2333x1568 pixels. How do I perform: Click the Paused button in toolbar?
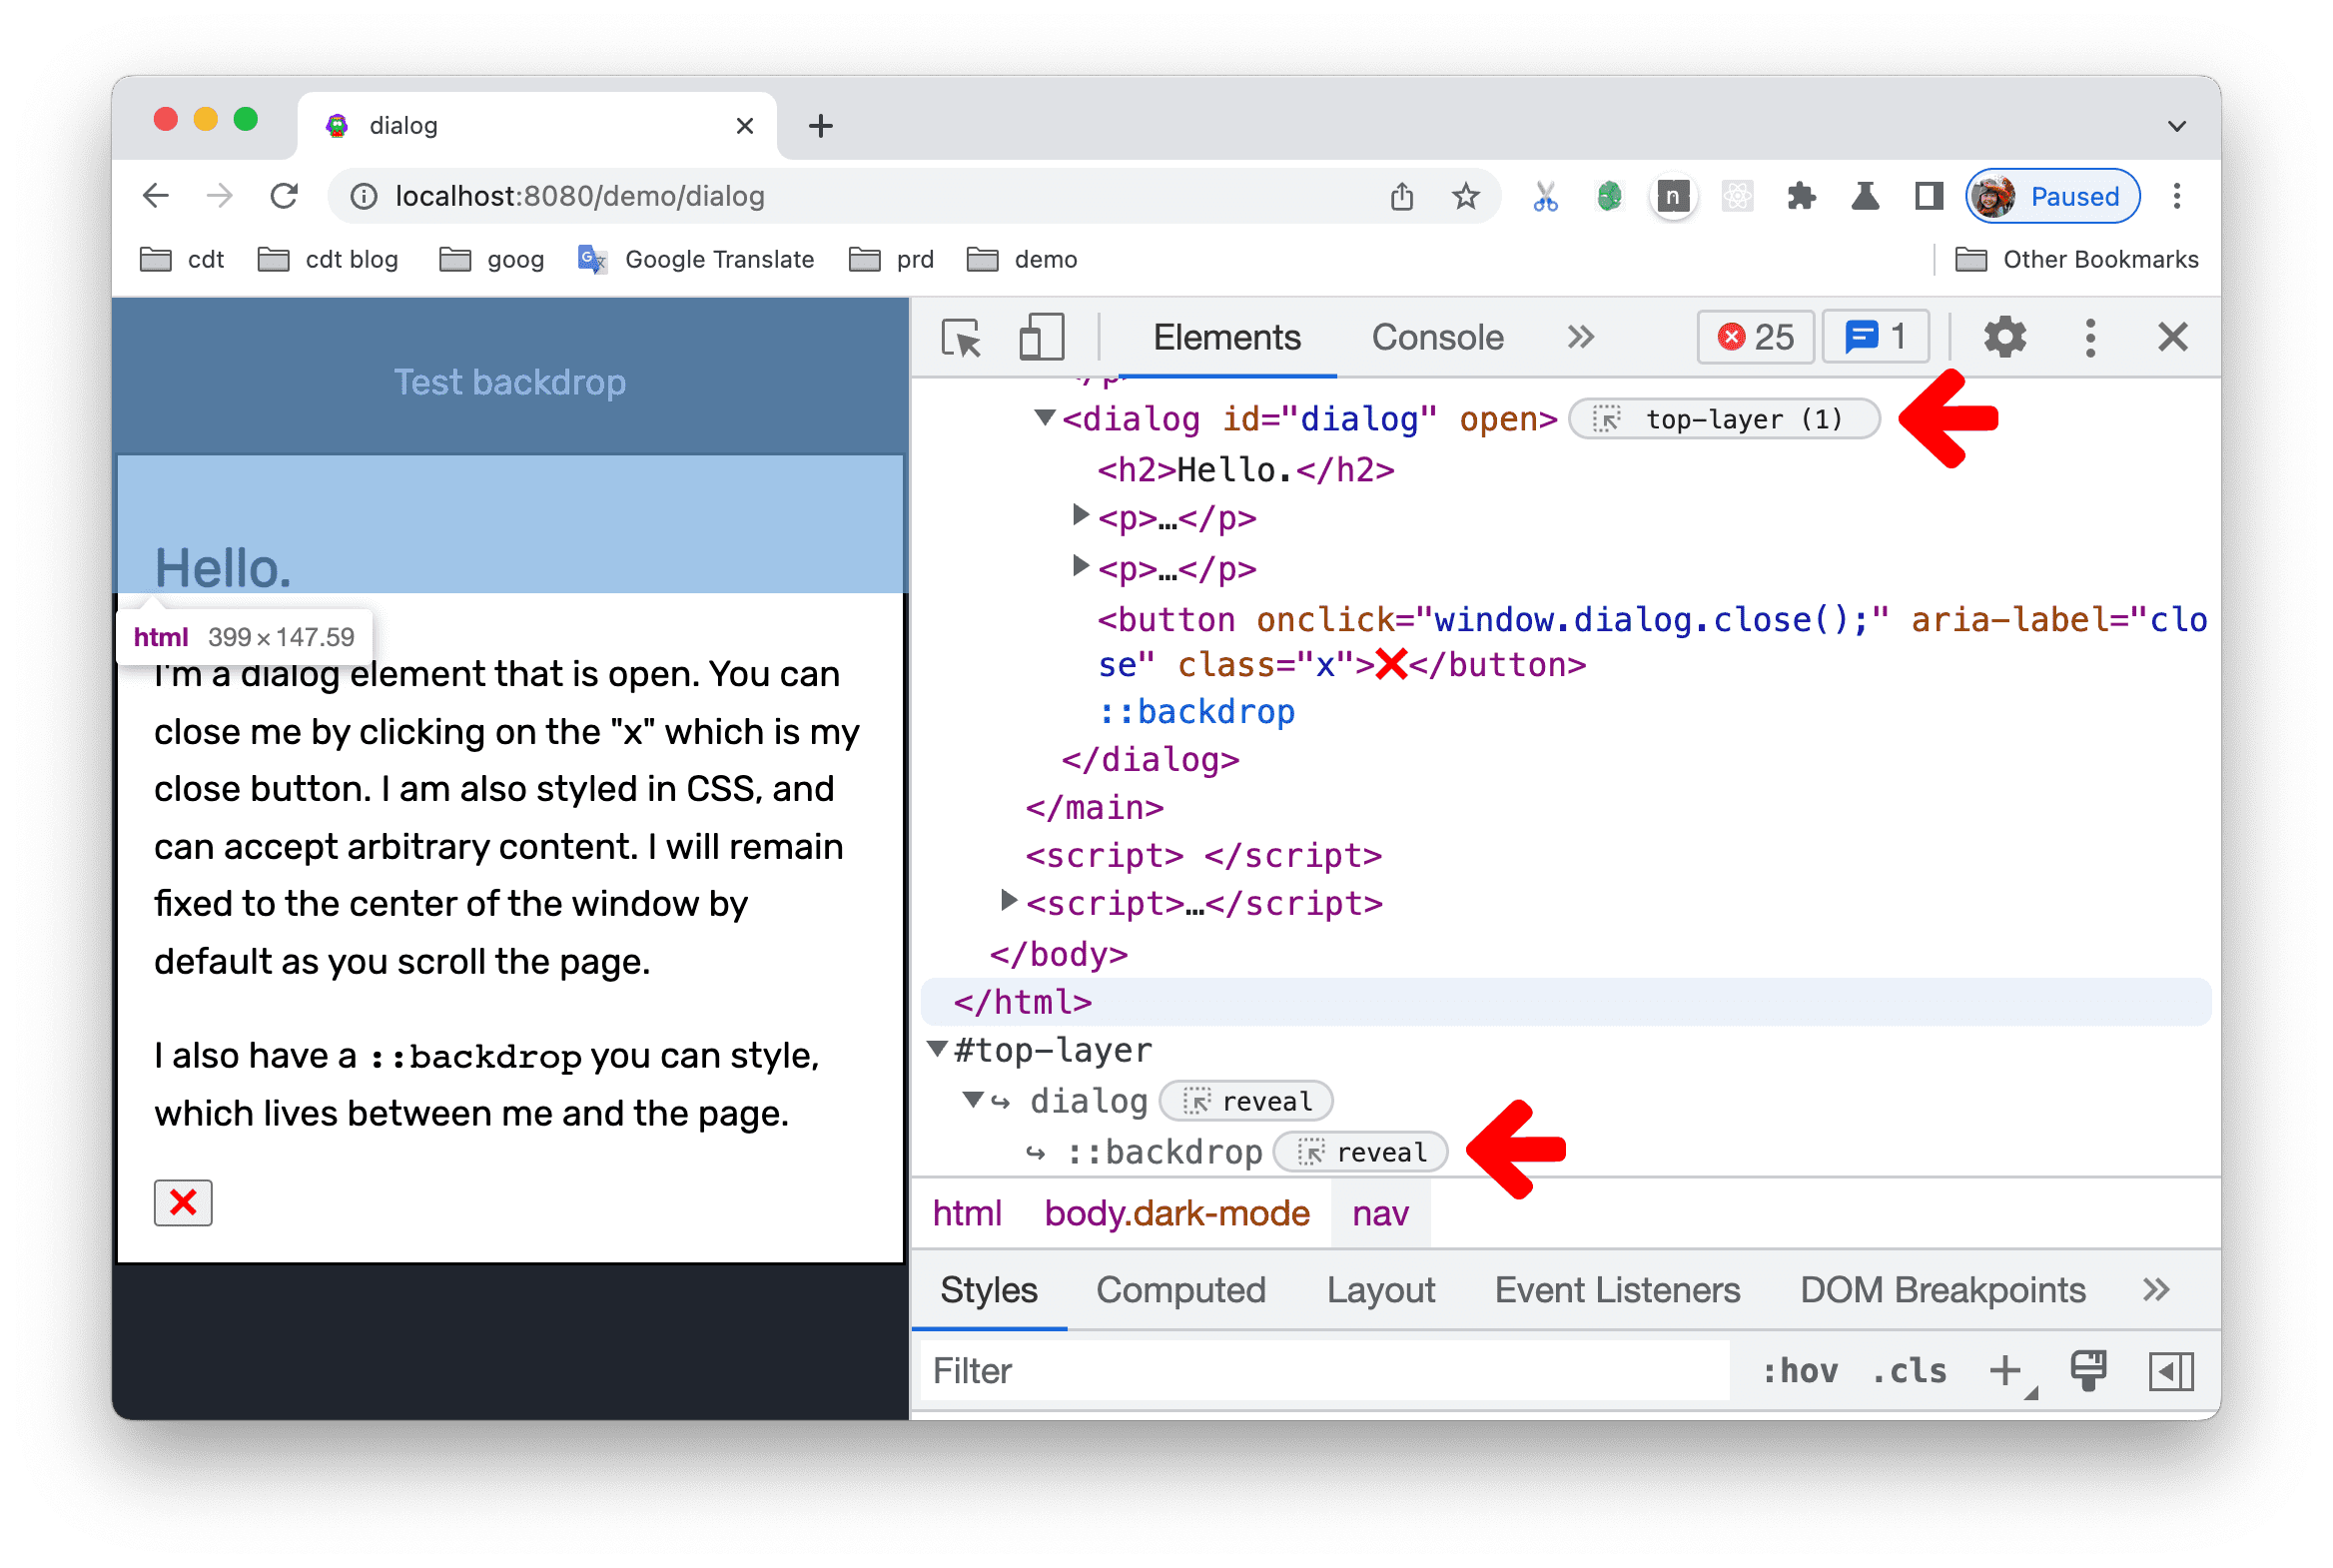[2068, 193]
